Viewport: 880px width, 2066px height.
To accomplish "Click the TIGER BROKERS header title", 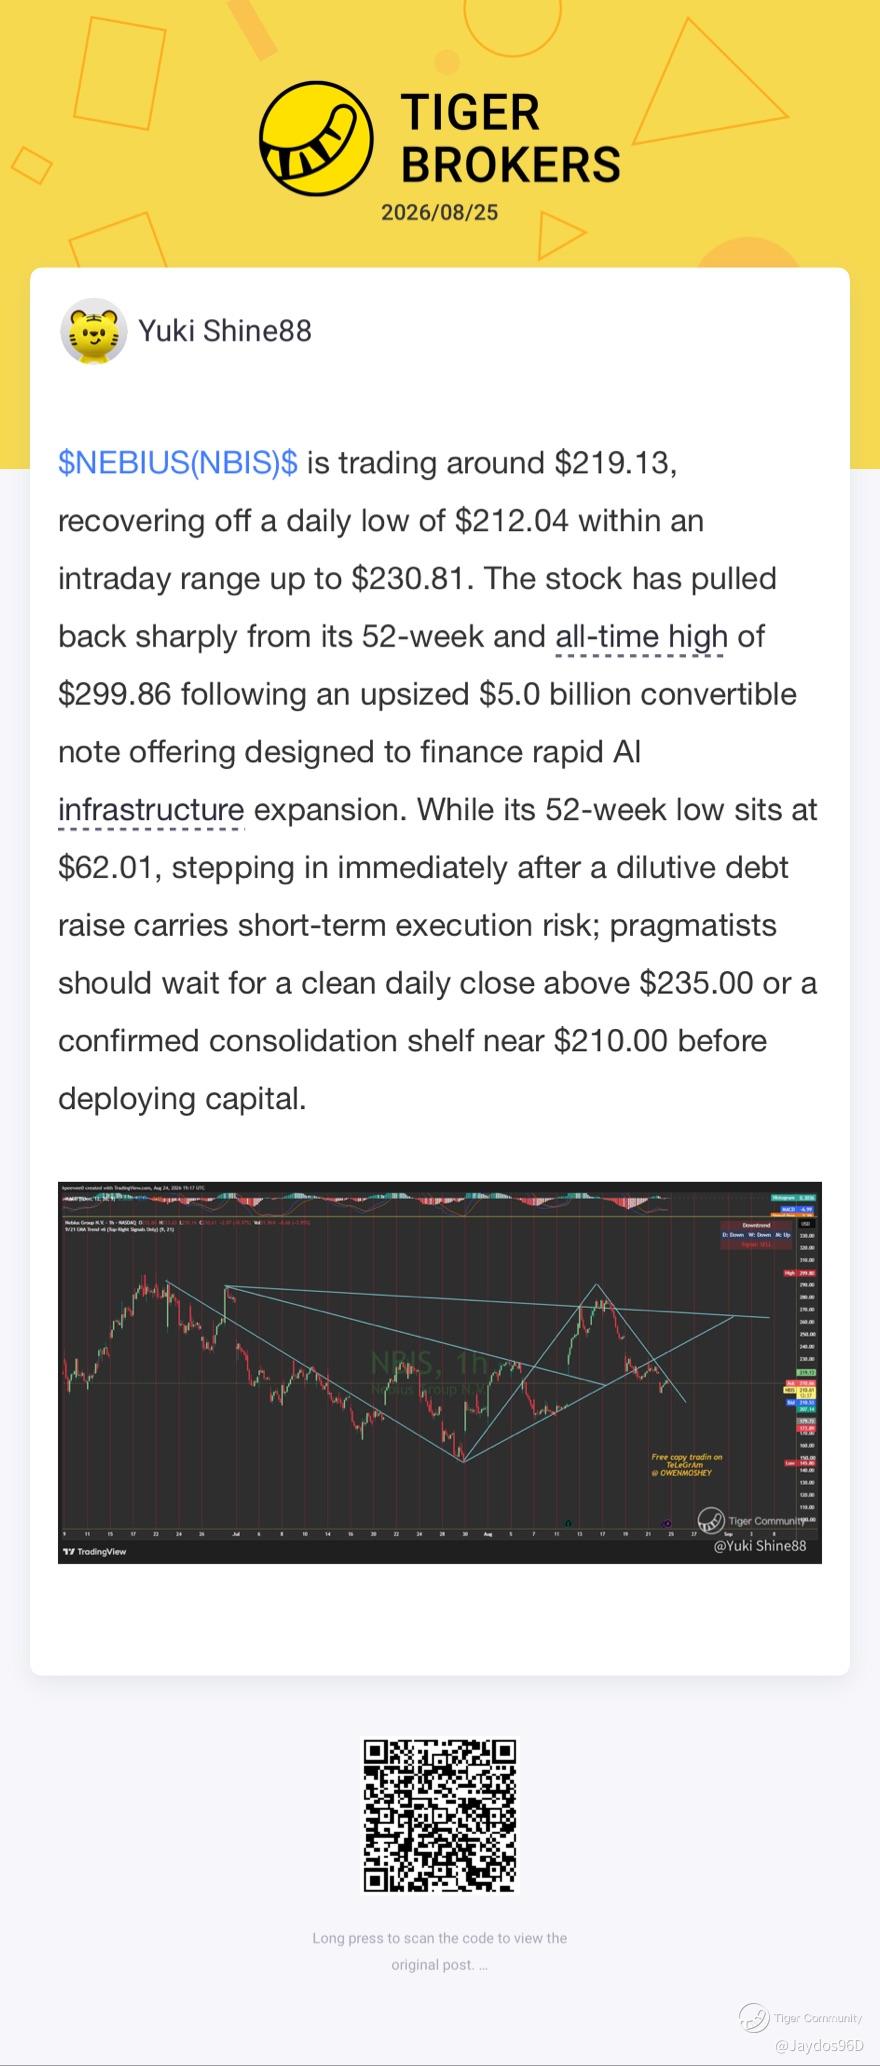I will coord(510,139).
